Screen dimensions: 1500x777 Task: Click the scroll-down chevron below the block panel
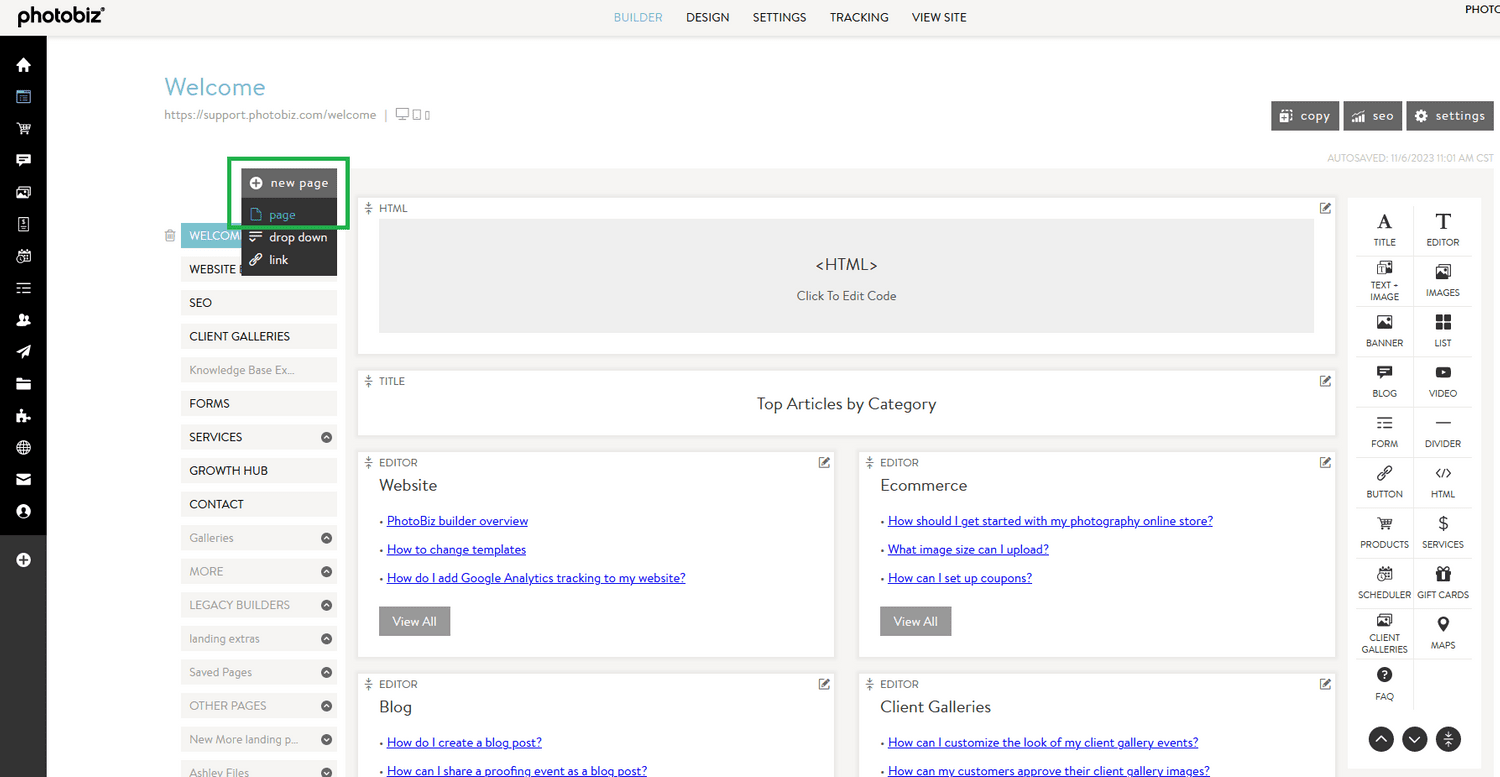point(1414,739)
